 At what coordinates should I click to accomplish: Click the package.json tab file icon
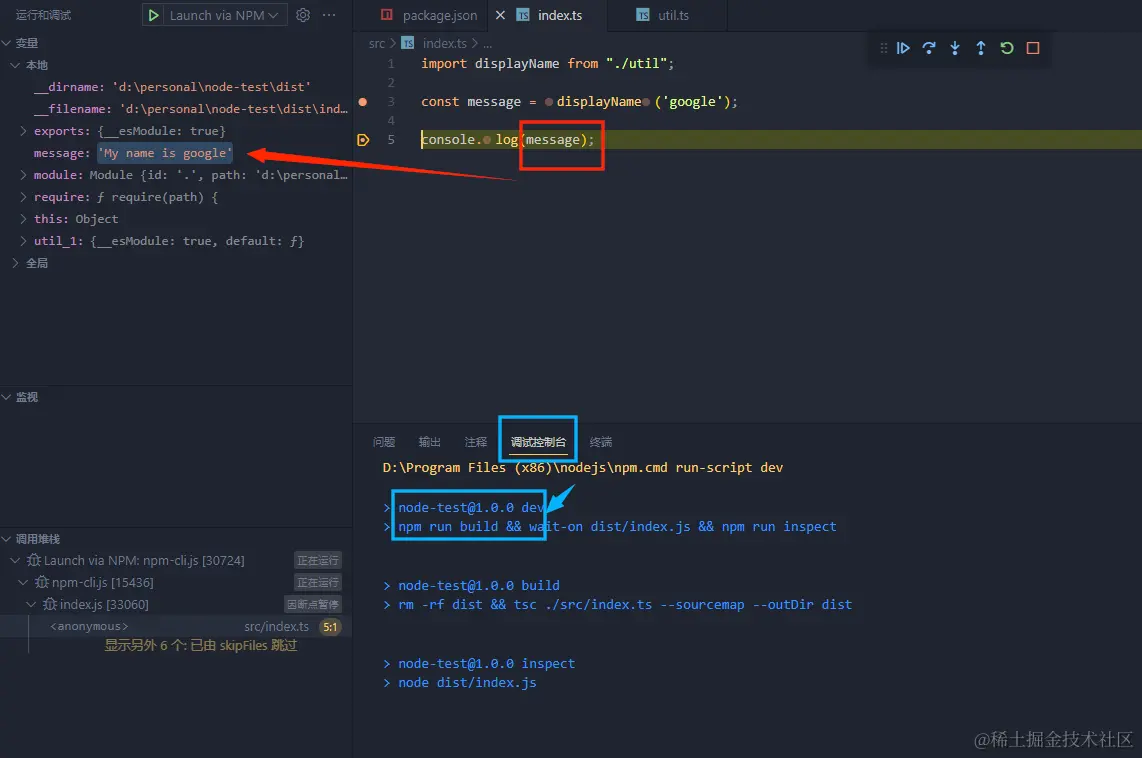coord(387,15)
